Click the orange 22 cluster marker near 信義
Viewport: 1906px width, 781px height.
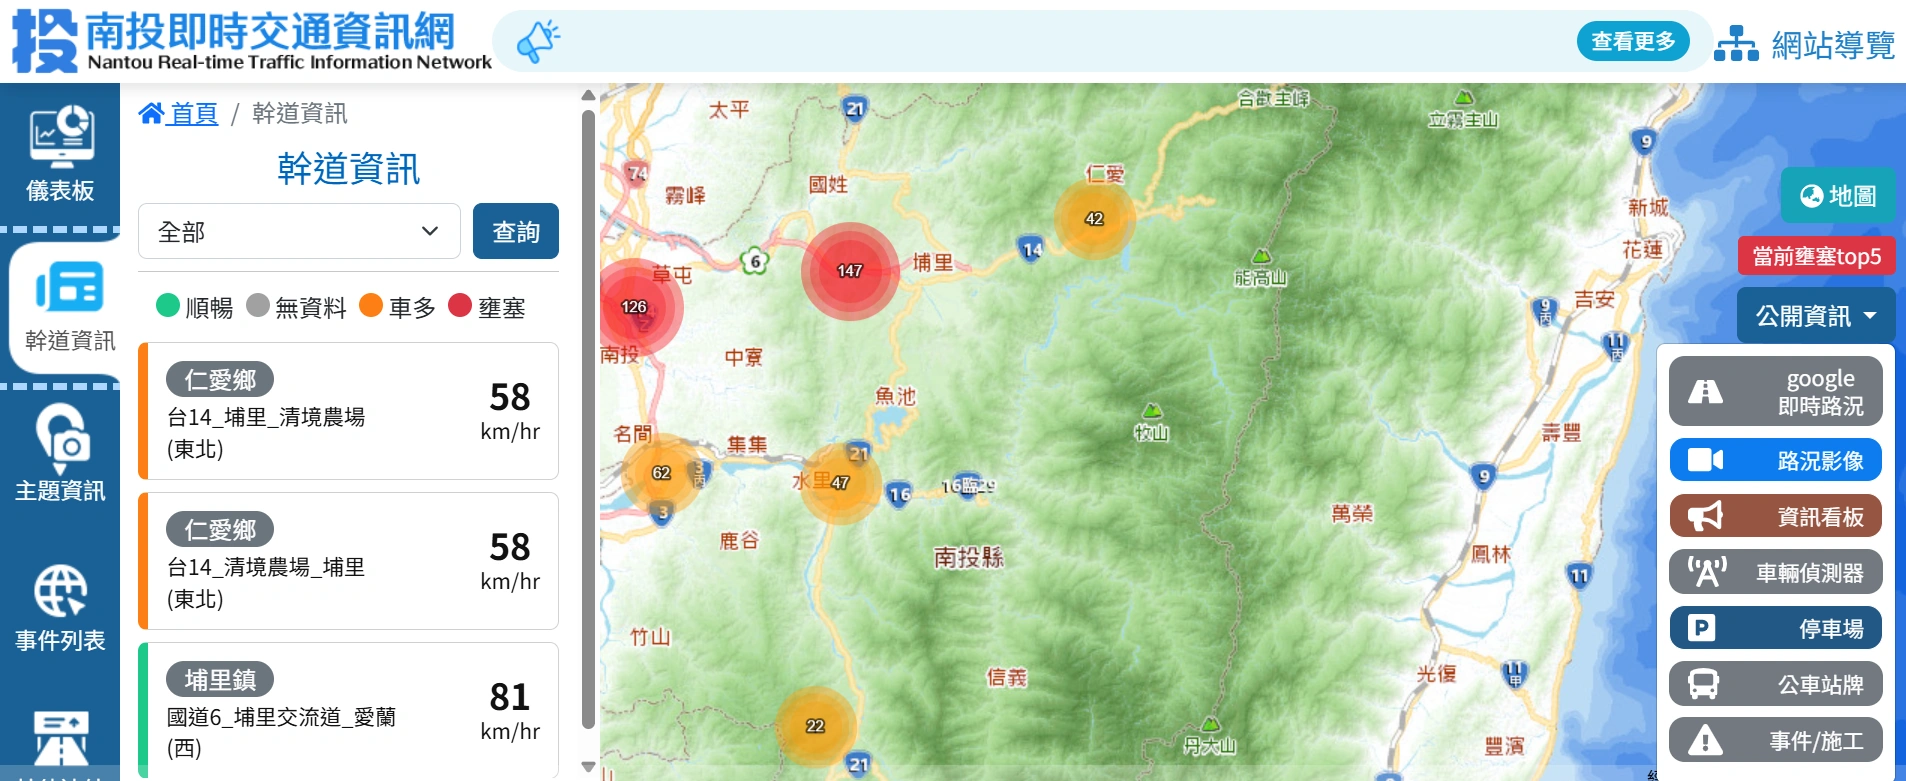tap(815, 726)
